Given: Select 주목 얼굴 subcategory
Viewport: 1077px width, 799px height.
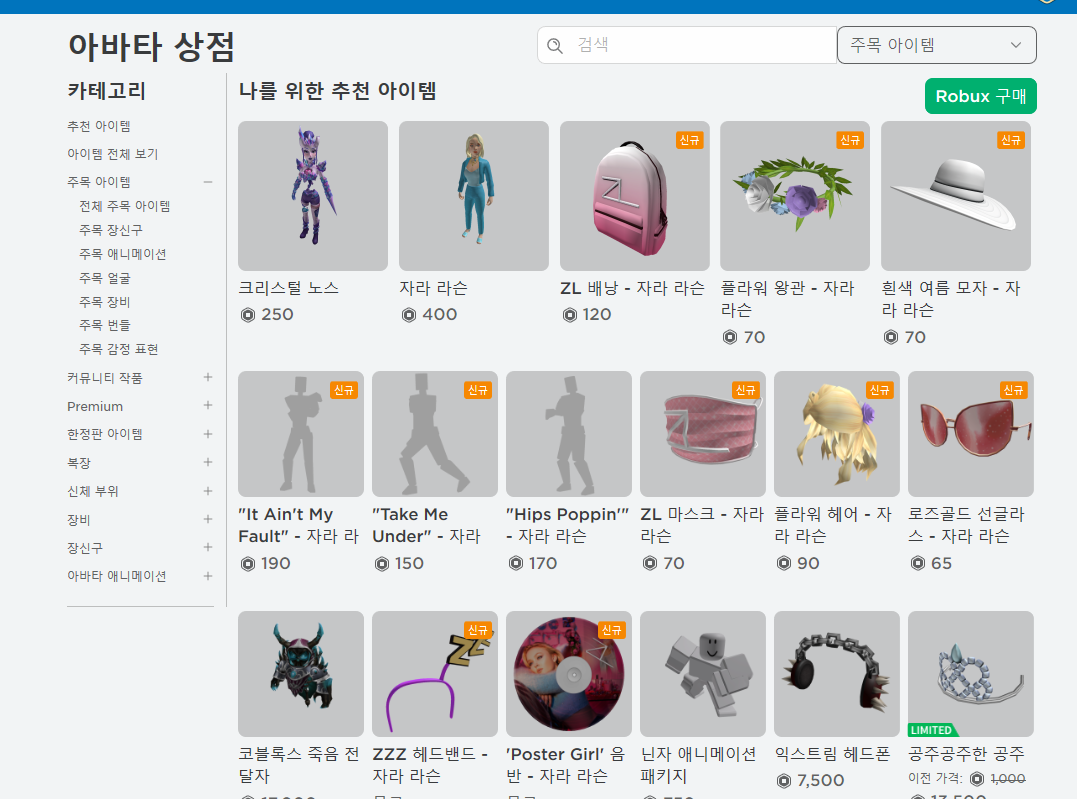Looking at the screenshot, I should coord(104,278).
